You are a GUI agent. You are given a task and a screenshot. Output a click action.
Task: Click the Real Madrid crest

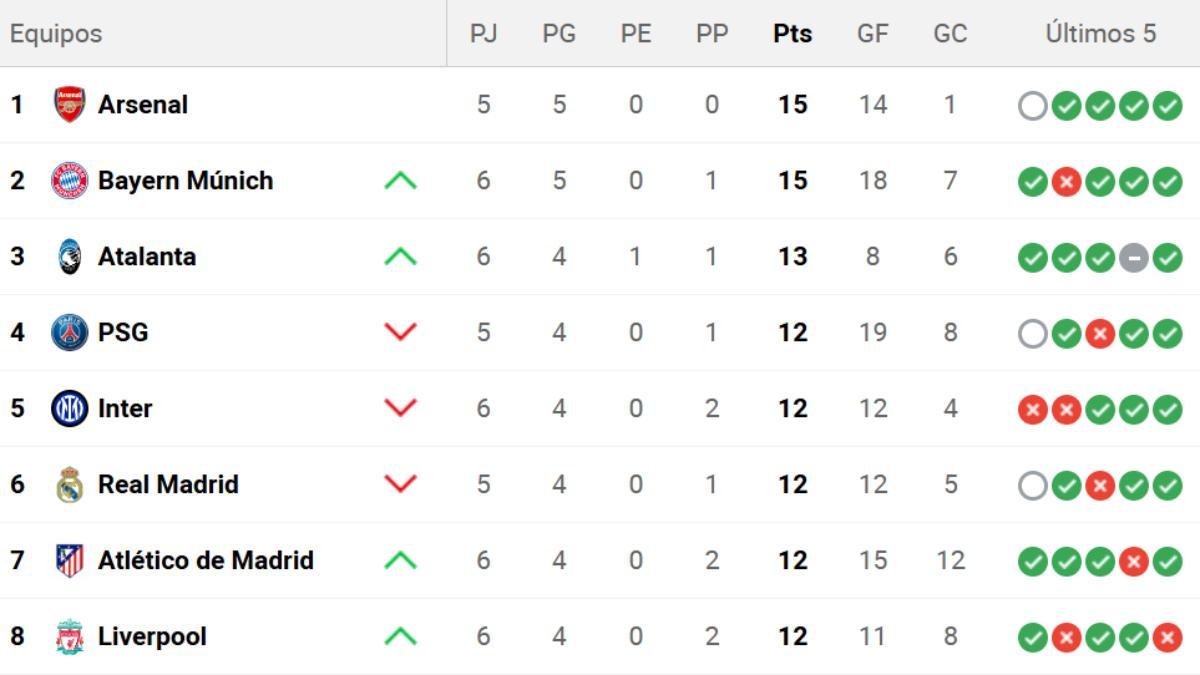pyautogui.click(x=69, y=485)
